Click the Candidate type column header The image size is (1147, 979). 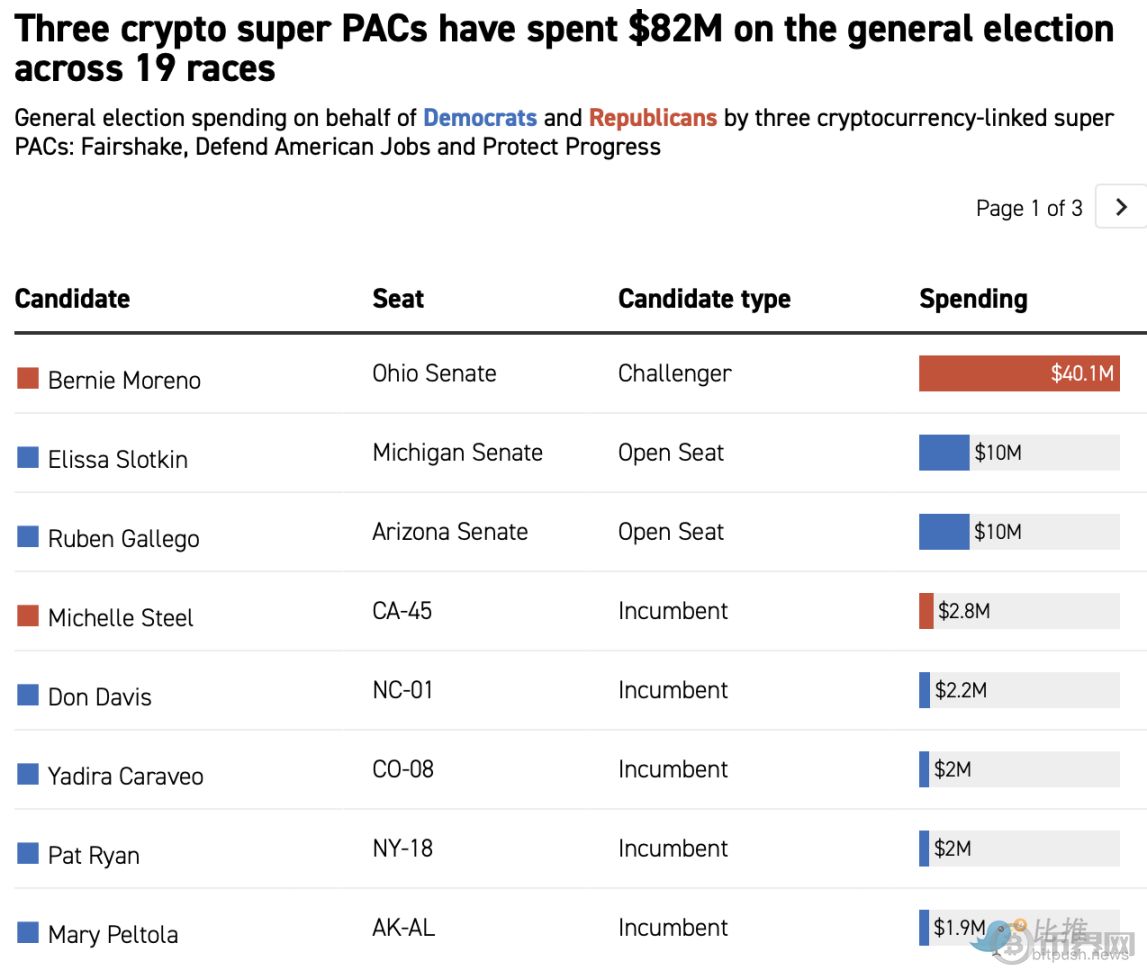pyautogui.click(x=704, y=299)
